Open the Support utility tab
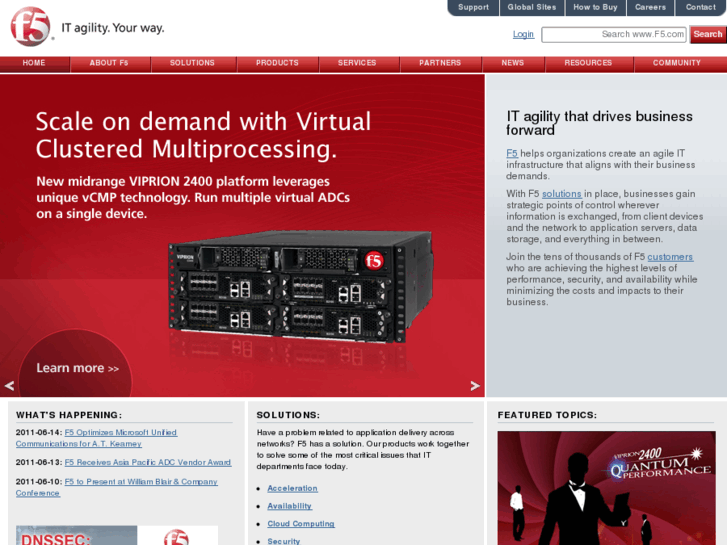Screen dimensions: 727x545 473,7
